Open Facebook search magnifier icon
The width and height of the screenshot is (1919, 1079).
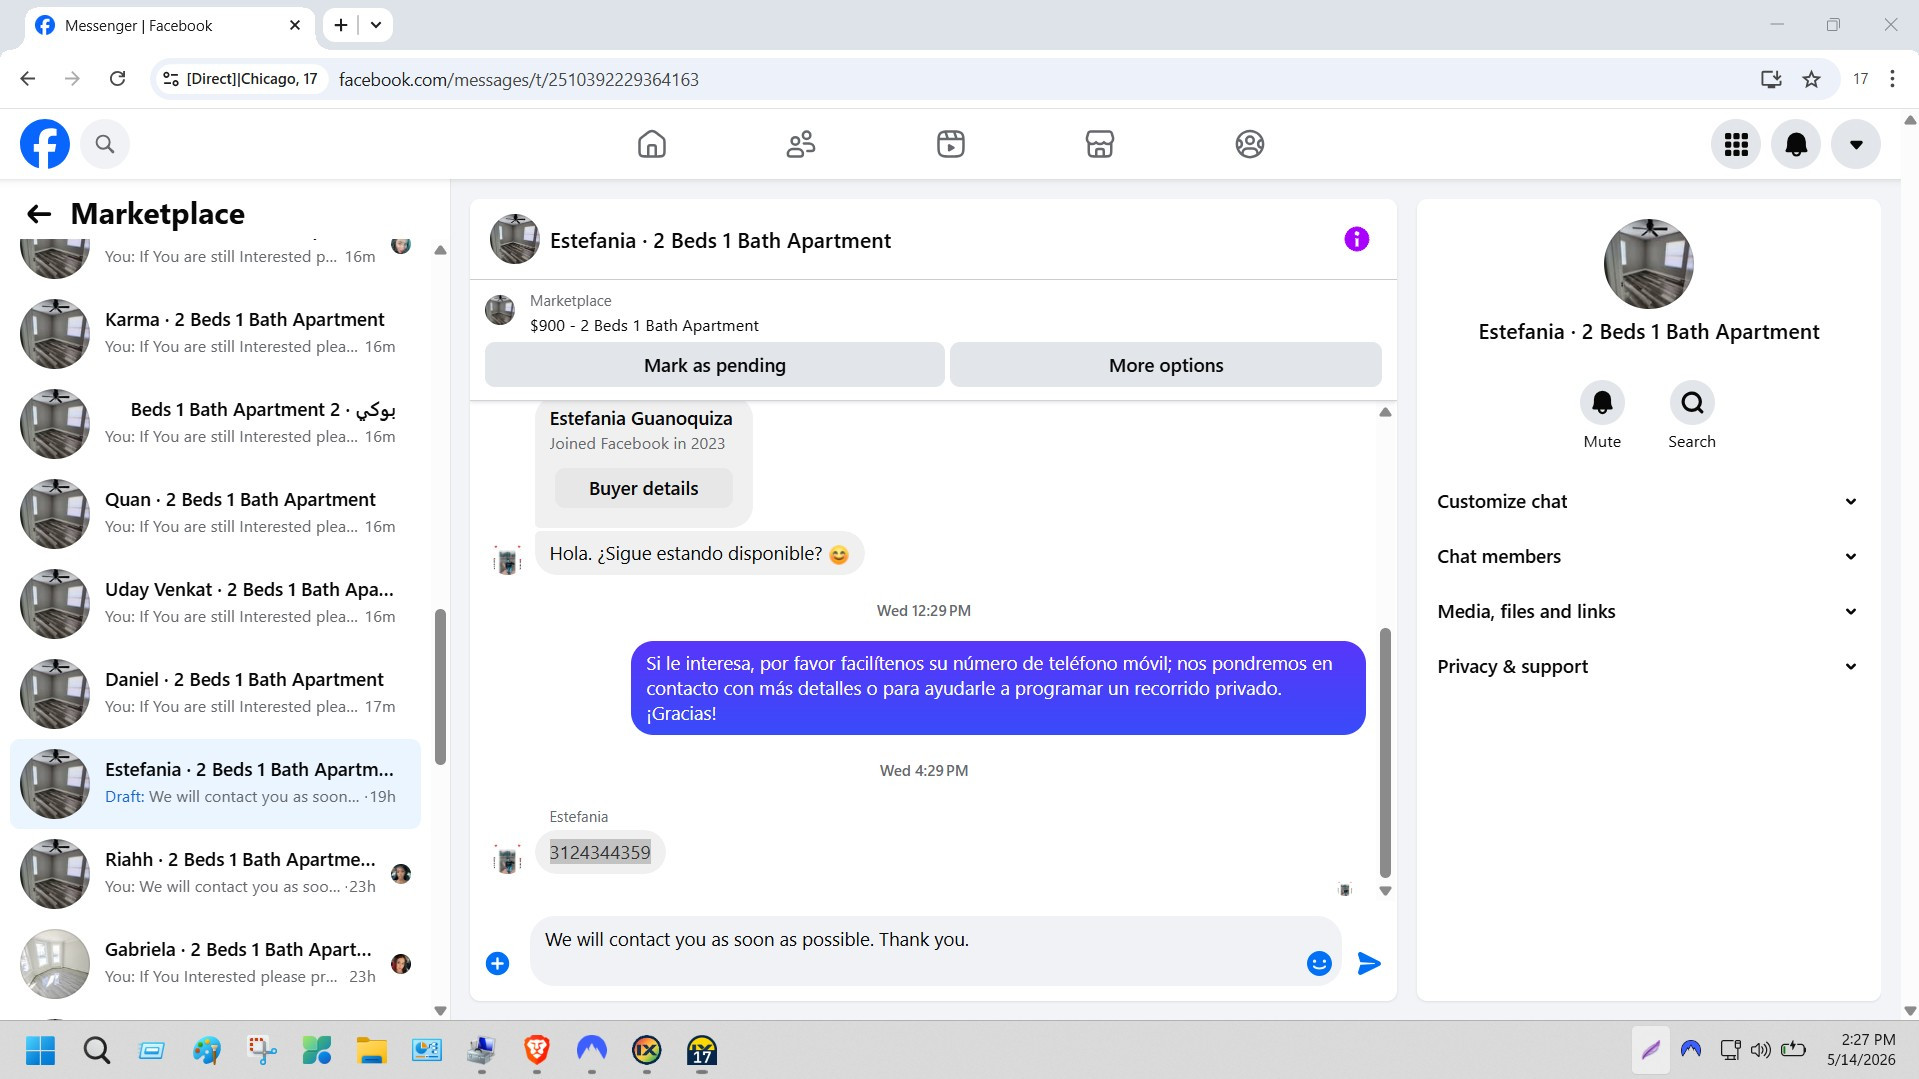[105, 144]
